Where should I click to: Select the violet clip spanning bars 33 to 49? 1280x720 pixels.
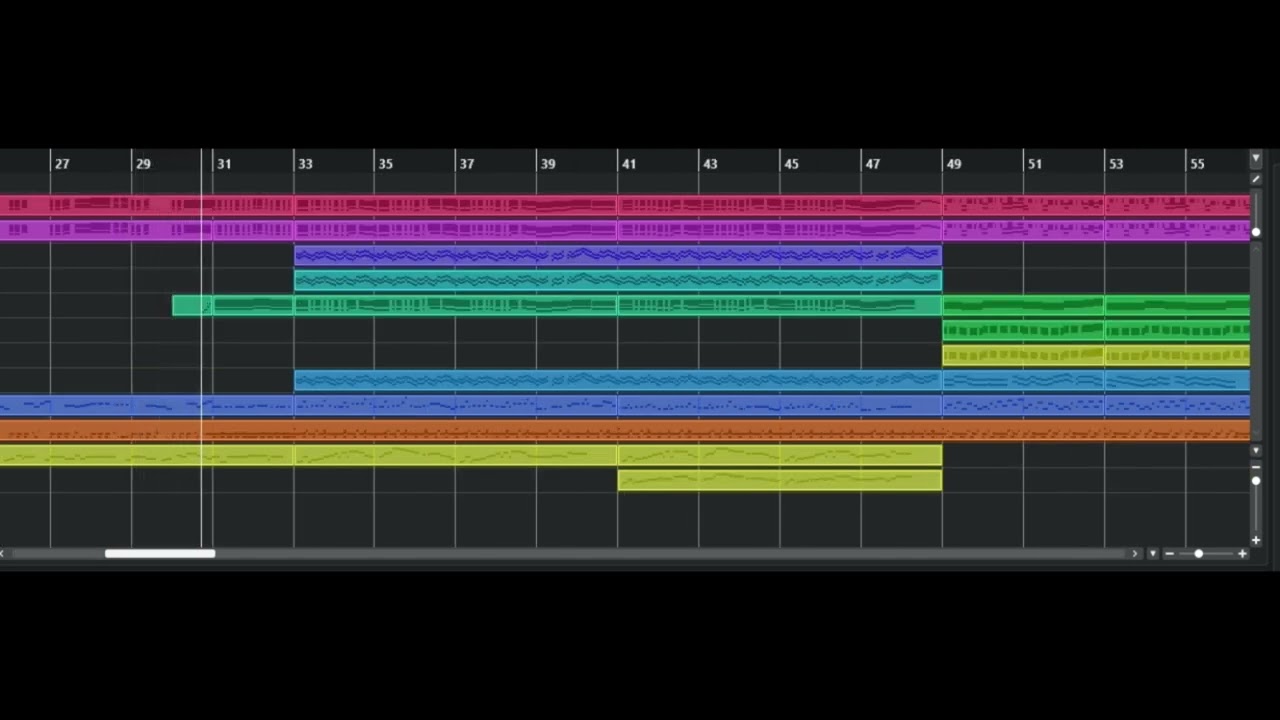click(618, 256)
